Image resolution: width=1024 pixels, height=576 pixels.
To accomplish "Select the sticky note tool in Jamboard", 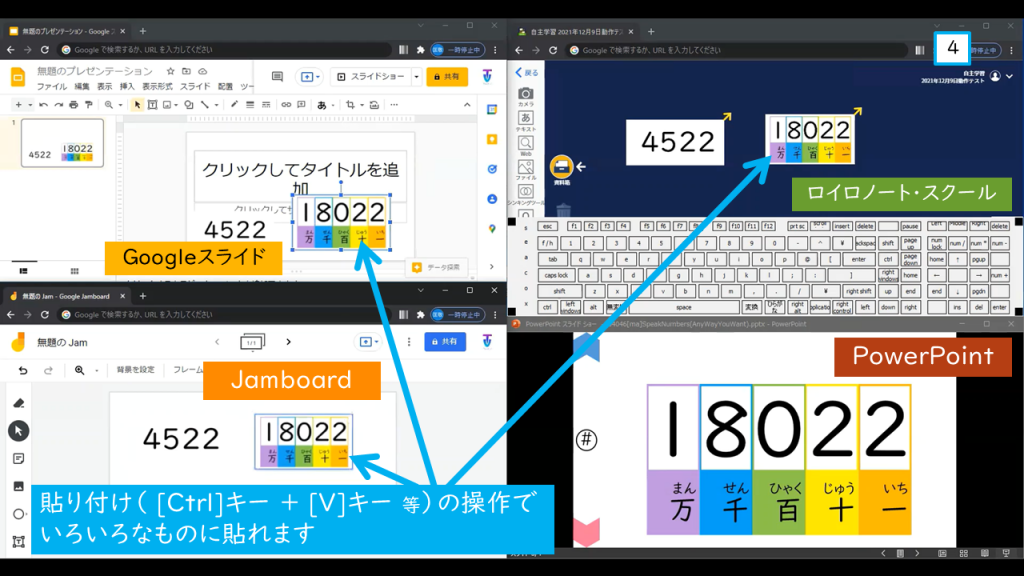I will coord(18,458).
